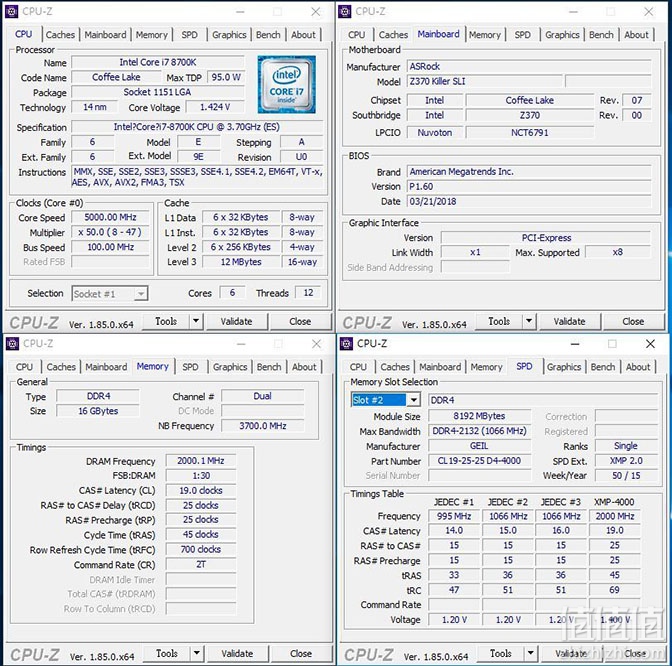Expand Tools arrow in the CPU tab window
This screenshot has width=672, height=666.
196,321
